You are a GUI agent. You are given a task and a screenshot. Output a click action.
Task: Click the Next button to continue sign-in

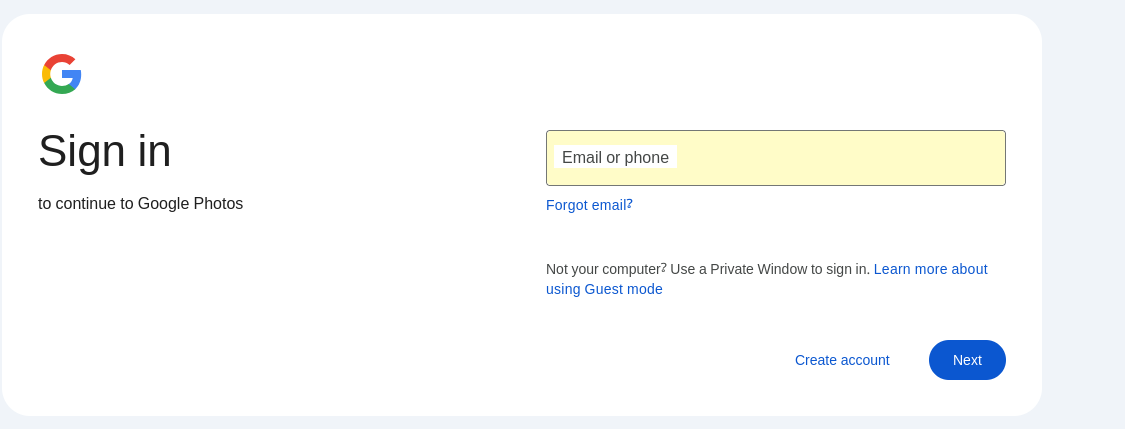[x=967, y=360]
